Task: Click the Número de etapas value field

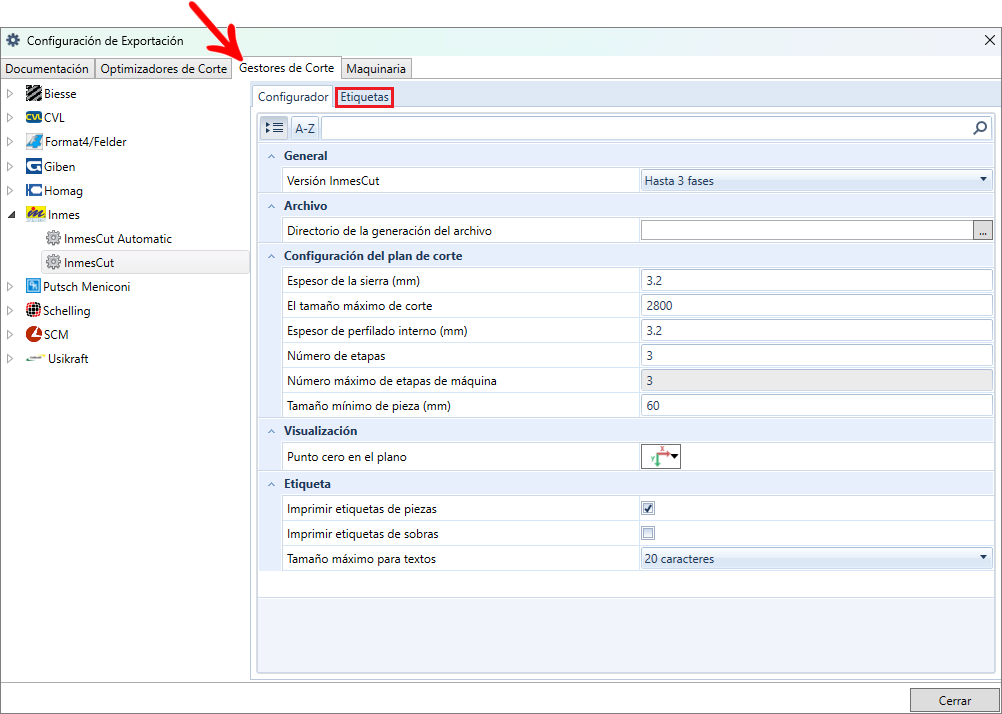Action: (x=816, y=355)
